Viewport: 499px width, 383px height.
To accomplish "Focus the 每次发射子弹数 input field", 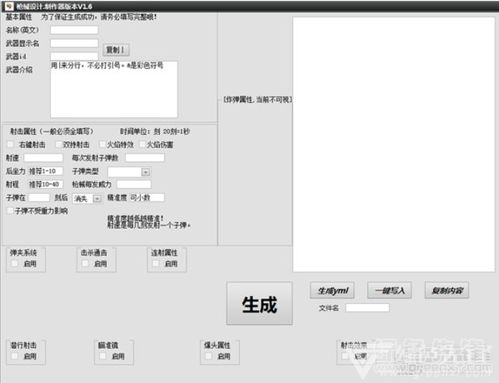I will 145,158.
